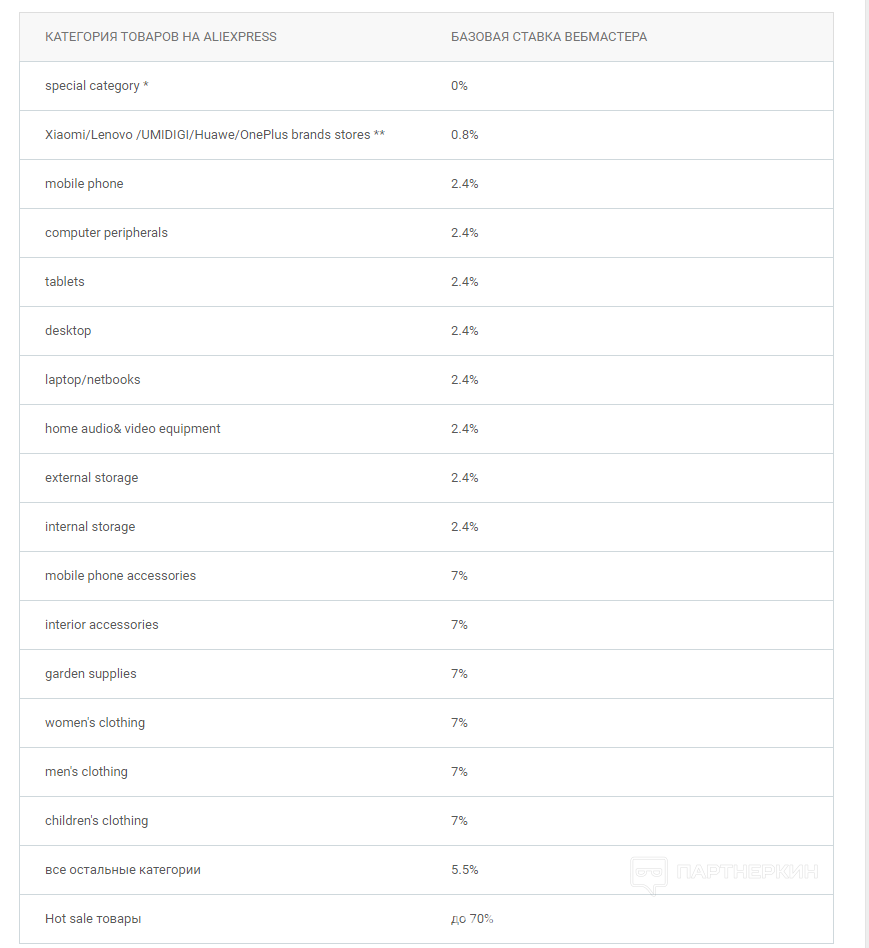Select the 'garden supplies' category cell
Image resolution: width=869 pixels, height=948 pixels.
tap(91, 674)
